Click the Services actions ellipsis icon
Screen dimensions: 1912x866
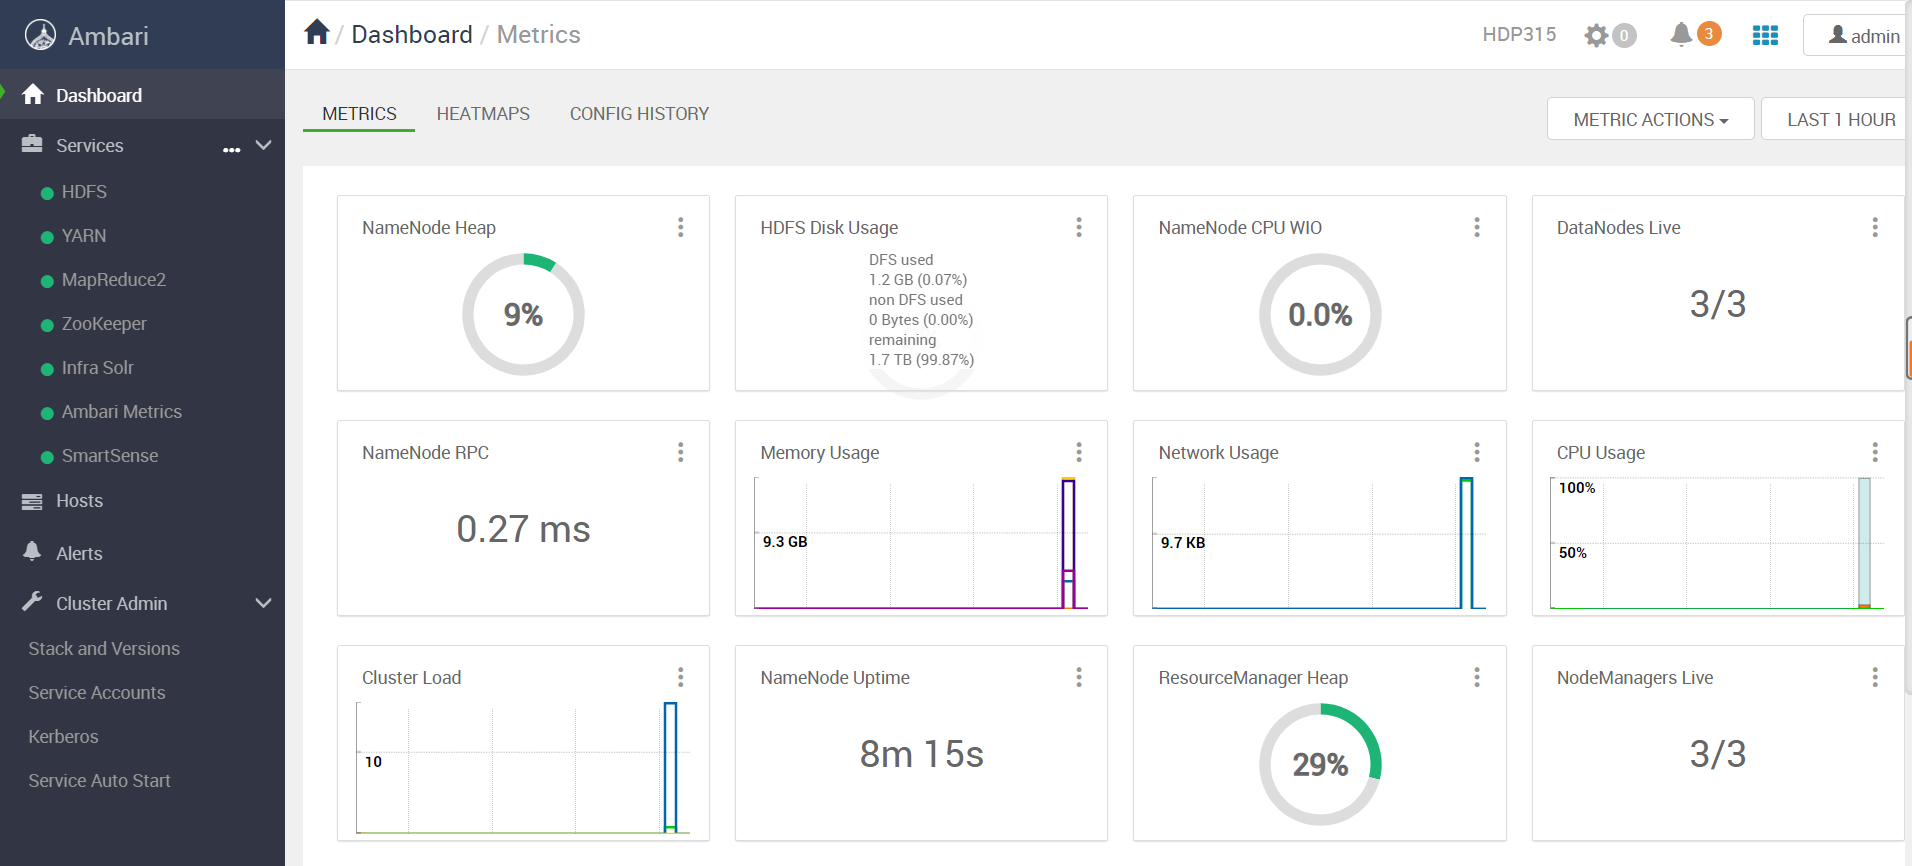pos(232,149)
